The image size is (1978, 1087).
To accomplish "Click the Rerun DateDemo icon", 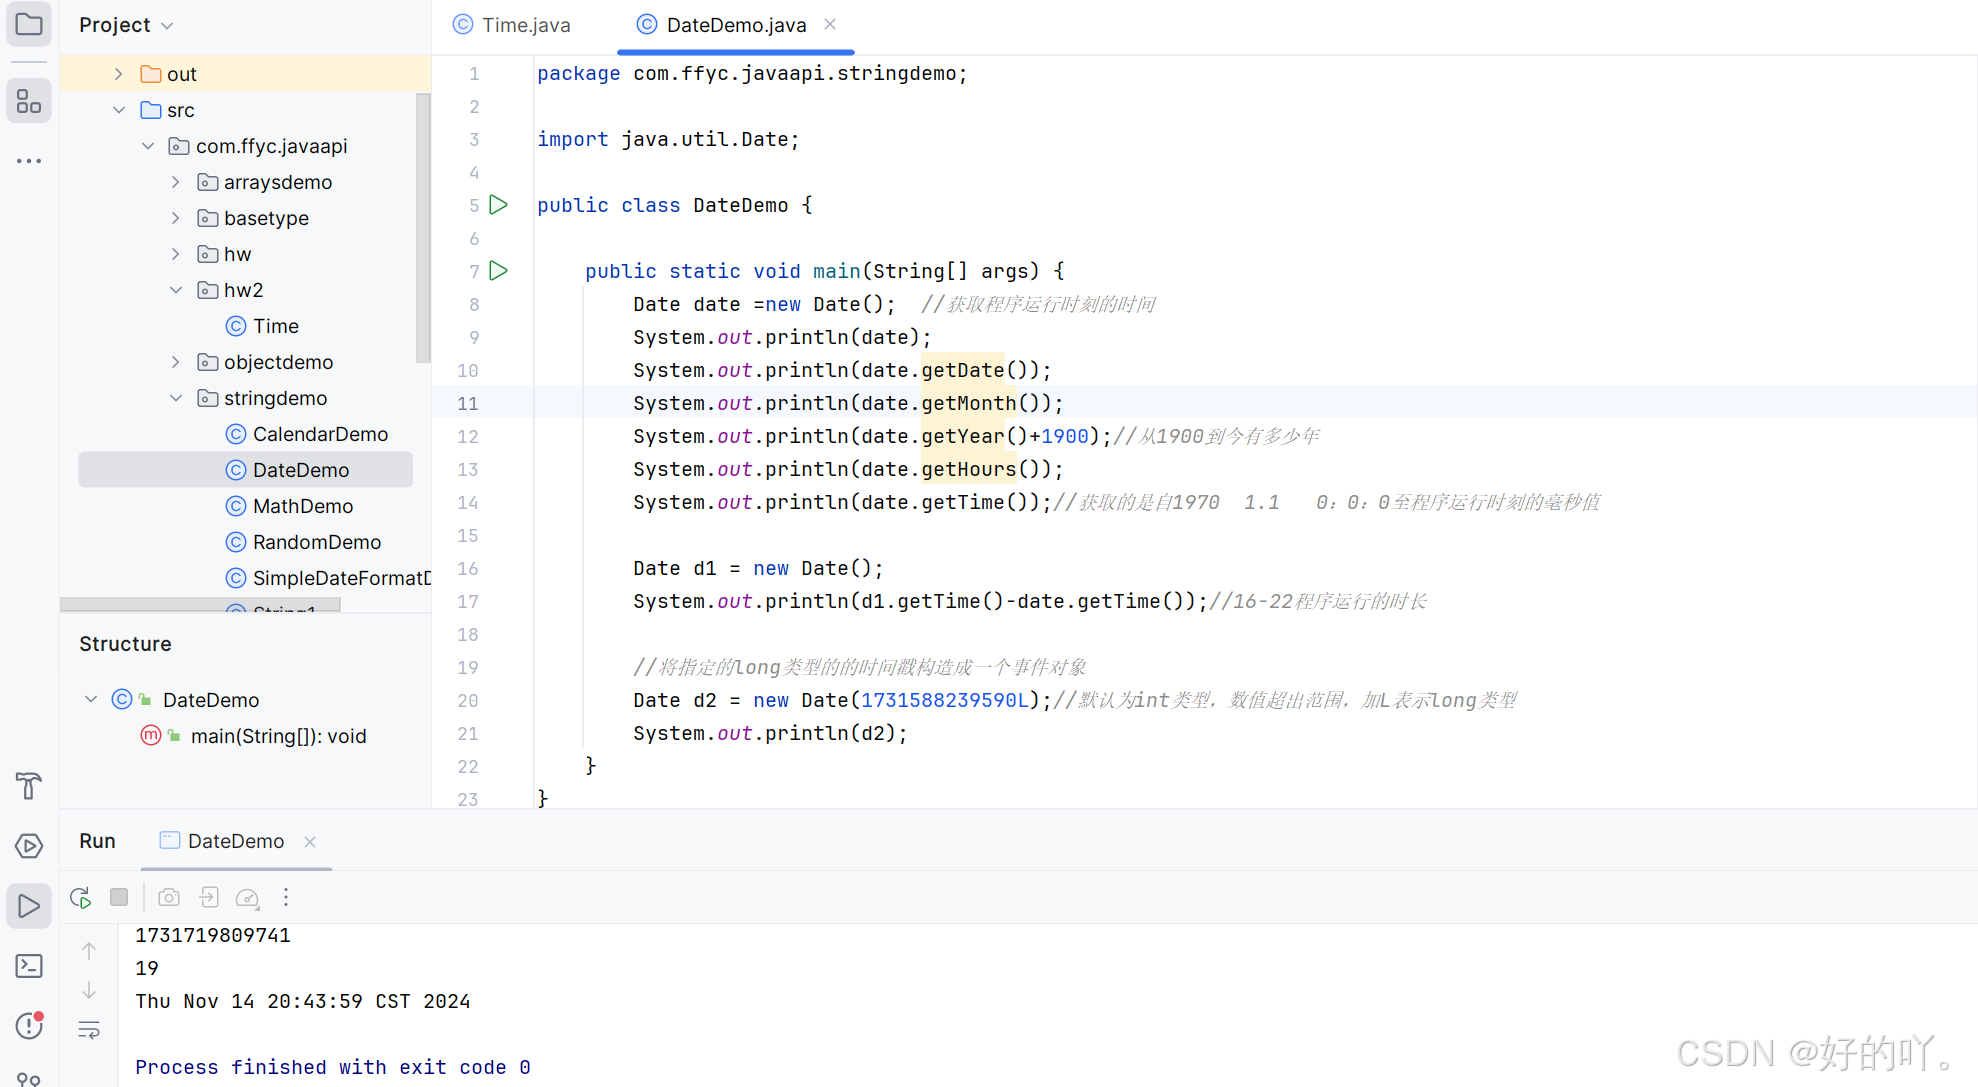I will (81, 898).
